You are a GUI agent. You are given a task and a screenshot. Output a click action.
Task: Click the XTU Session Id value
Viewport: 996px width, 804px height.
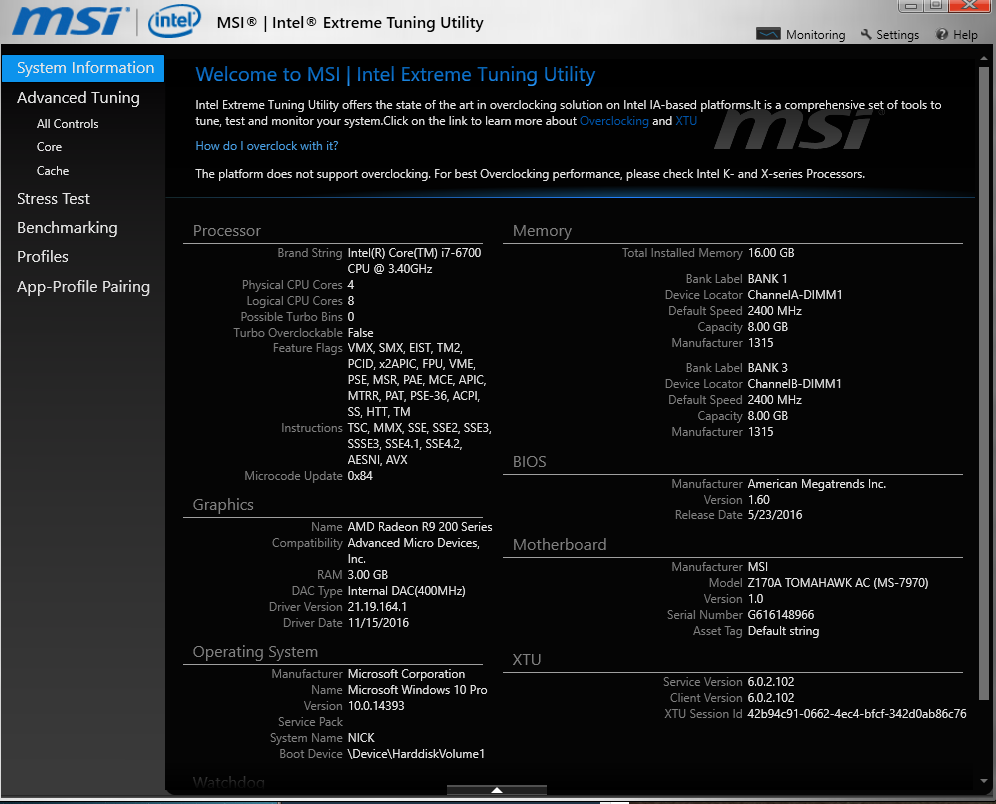(x=856, y=714)
